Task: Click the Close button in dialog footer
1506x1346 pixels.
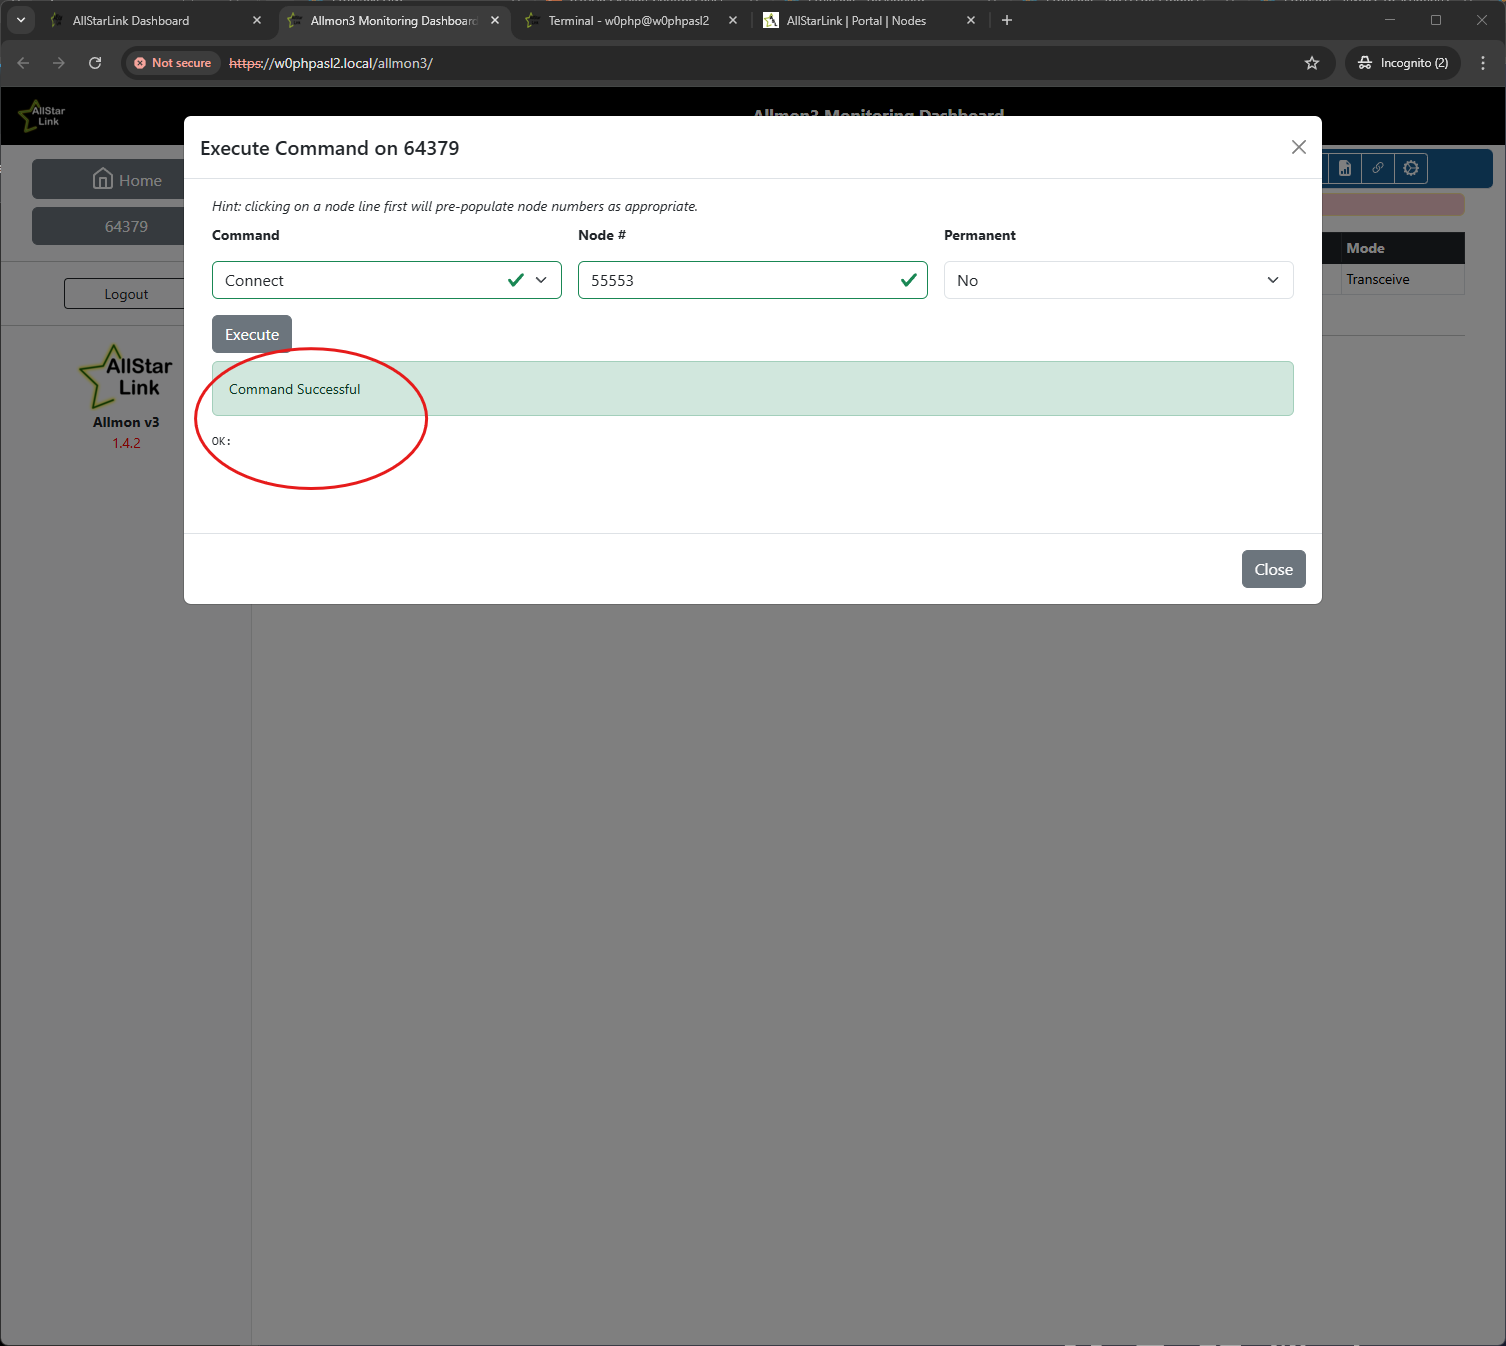Action: click(x=1273, y=569)
